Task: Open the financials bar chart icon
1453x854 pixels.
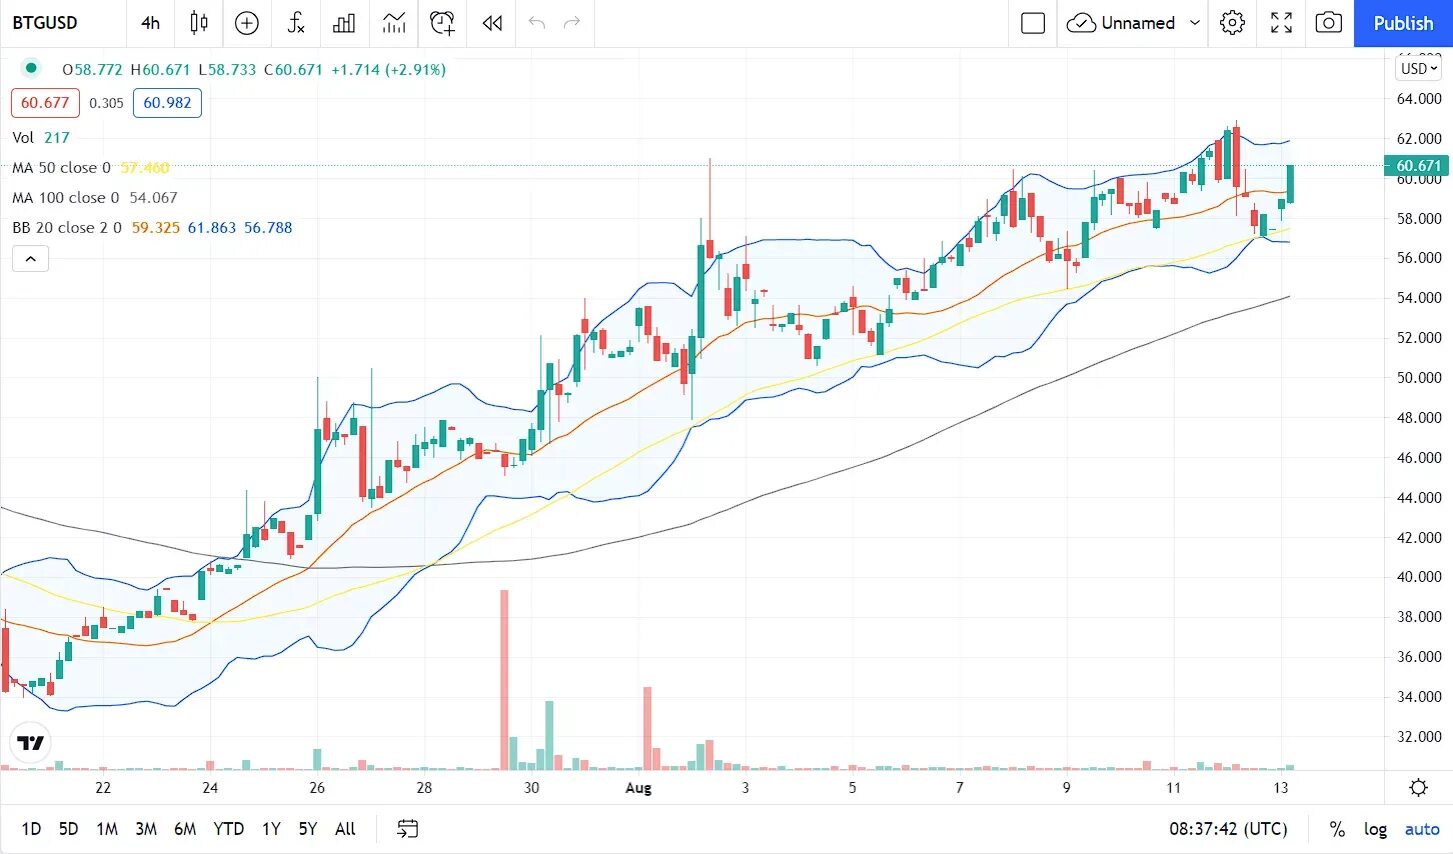Action: [x=344, y=23]
